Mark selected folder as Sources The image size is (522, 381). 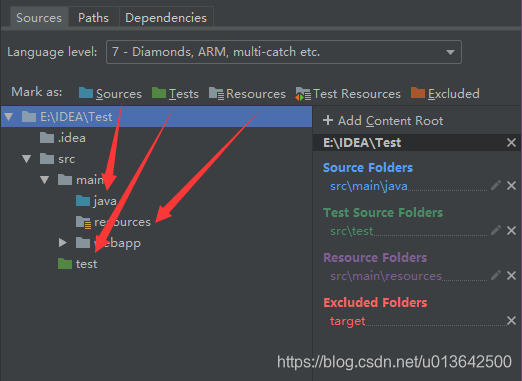tap(110, 94)
